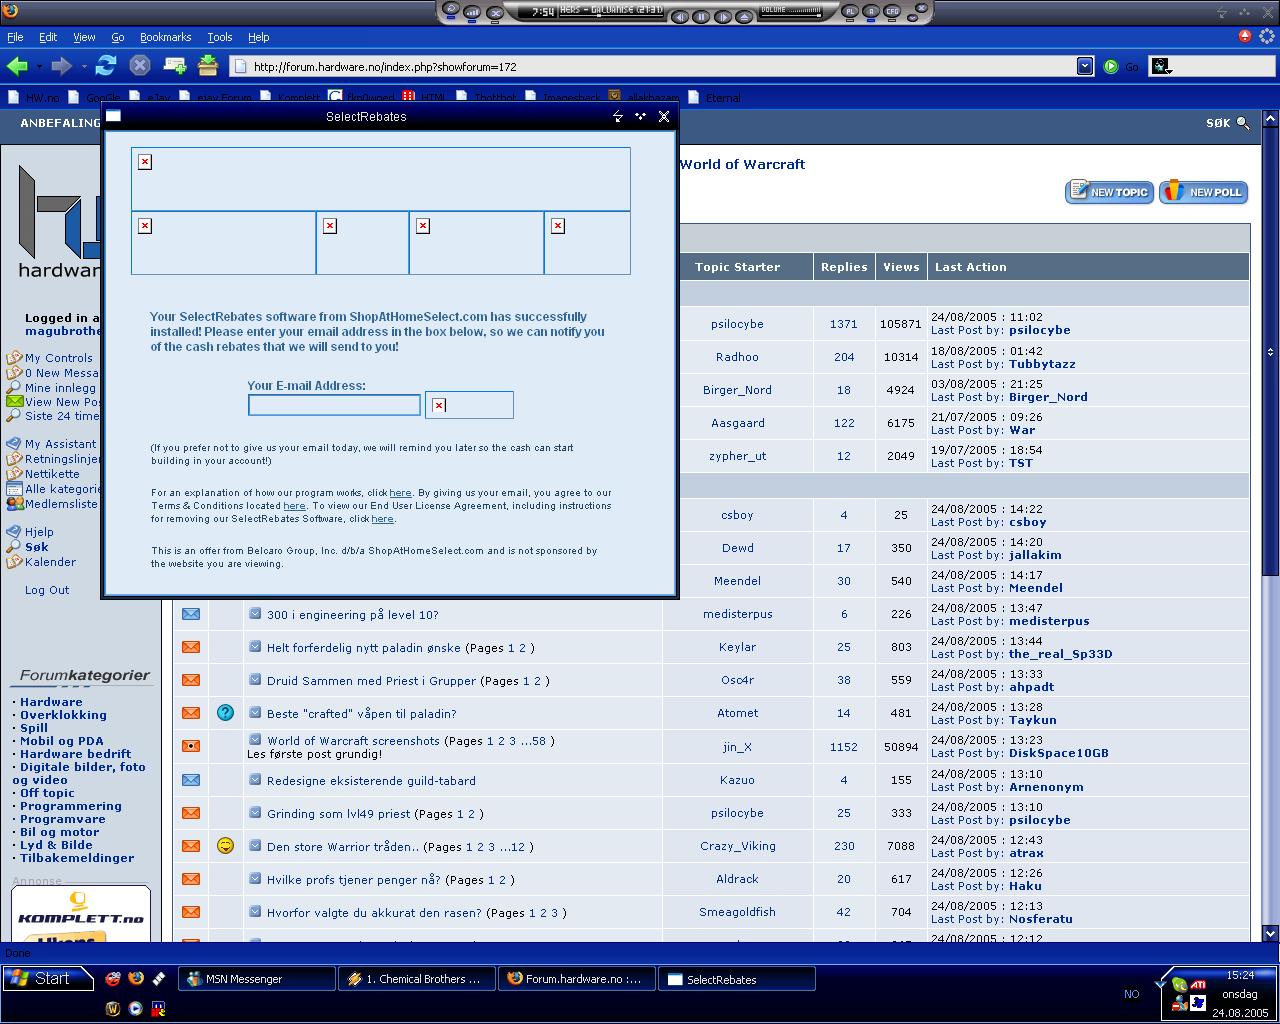Open the HW.no bookmark
Screen dimensions: 1280x1024
click(x=33, y=98)
